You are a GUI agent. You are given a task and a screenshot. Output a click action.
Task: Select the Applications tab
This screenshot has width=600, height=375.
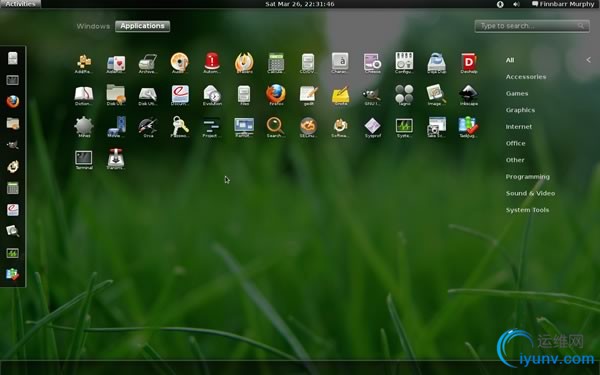[142, 26]
